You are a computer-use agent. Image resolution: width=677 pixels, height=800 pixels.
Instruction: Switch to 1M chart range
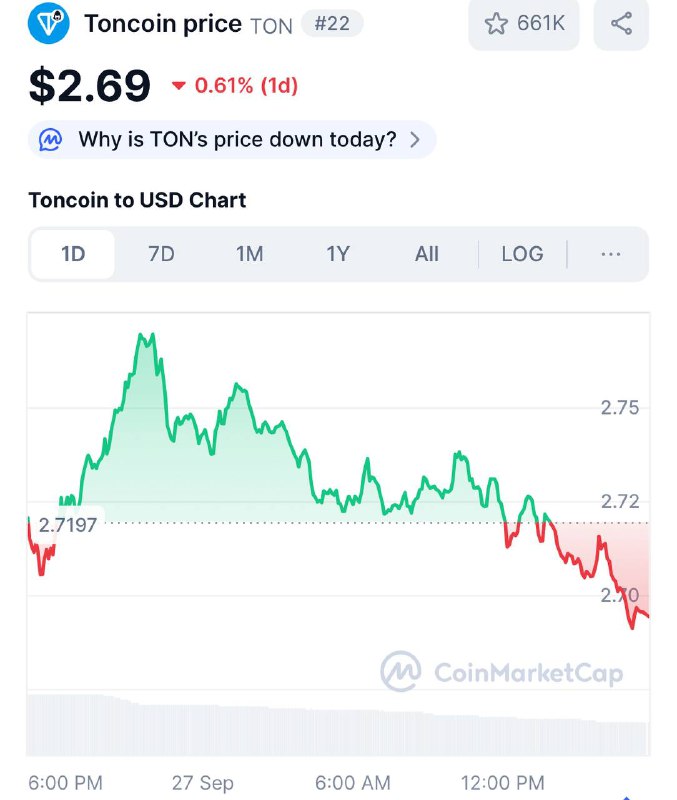click(249, 254)
